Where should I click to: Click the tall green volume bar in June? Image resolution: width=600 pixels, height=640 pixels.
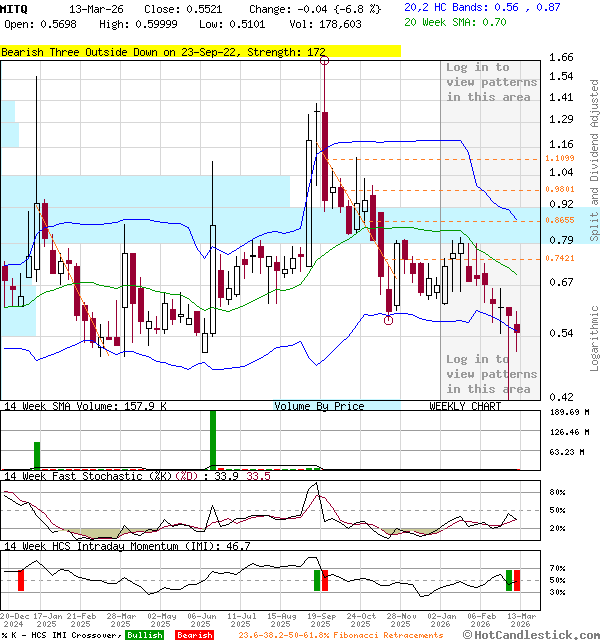[x=213, y=439]
